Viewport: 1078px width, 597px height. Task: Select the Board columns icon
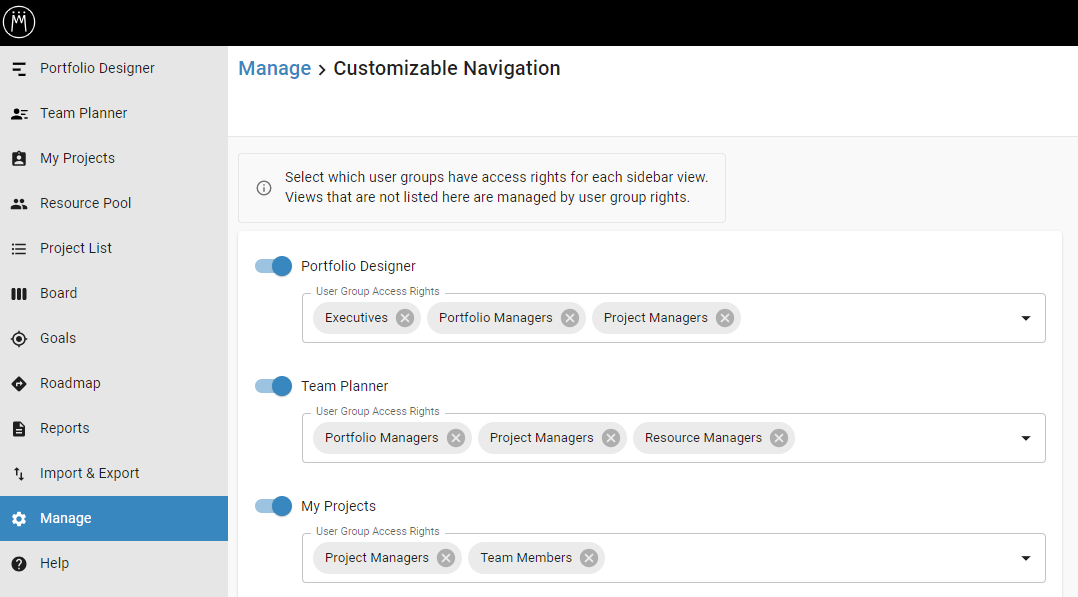pyautogui.click(x=19, y=294)
